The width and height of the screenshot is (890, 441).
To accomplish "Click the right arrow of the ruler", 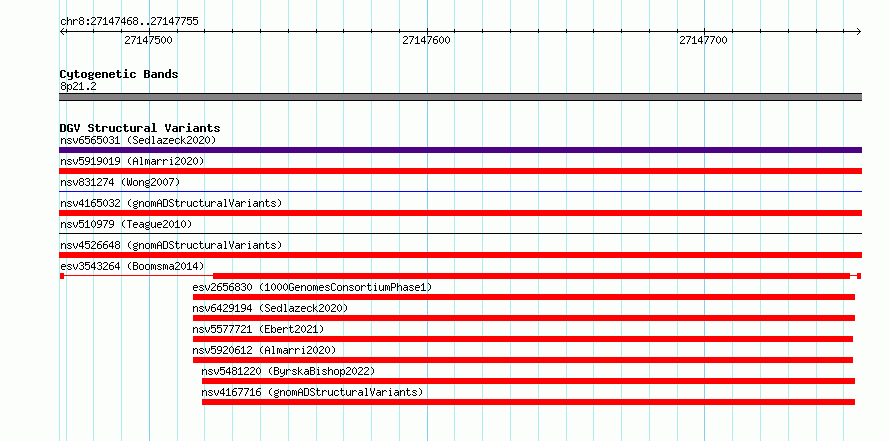I will point(859,31).
